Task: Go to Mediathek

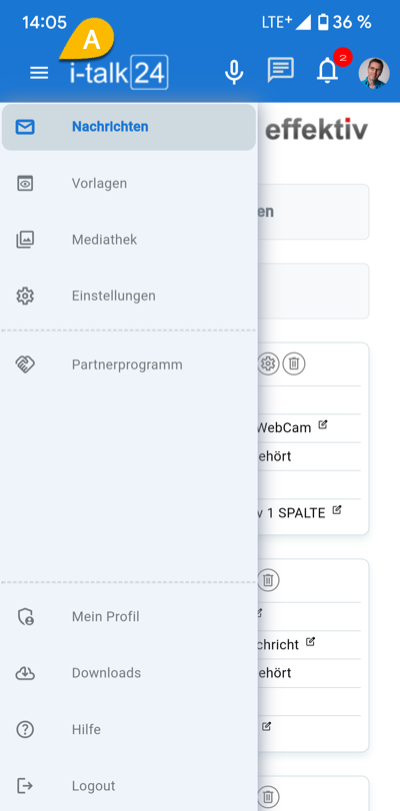Action: click(x=129, y=240)
